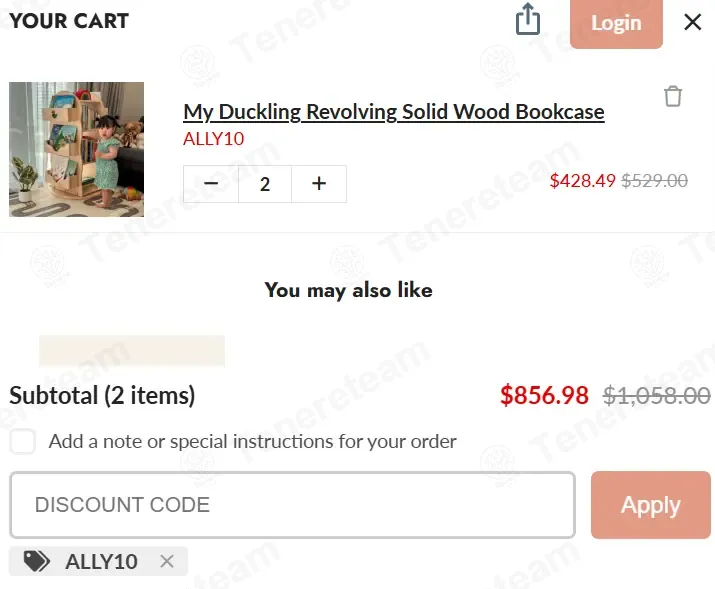Click the recommended product placeholder

(x=131, y=351)
